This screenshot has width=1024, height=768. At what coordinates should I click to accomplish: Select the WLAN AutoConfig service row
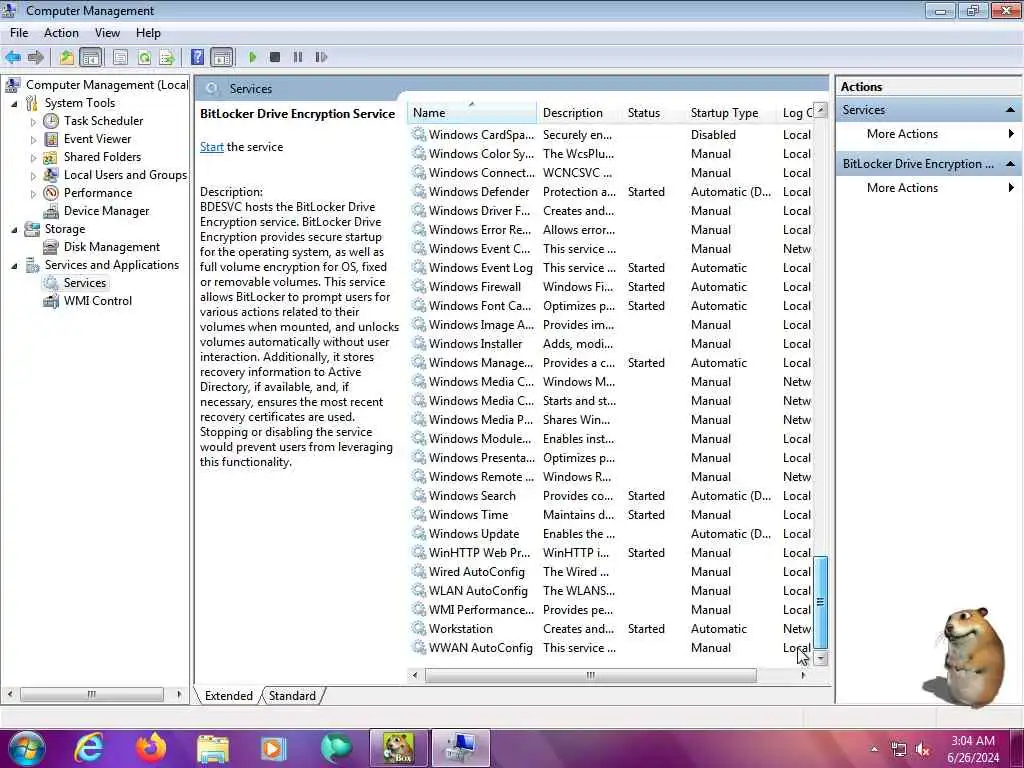tap(611, 591)
